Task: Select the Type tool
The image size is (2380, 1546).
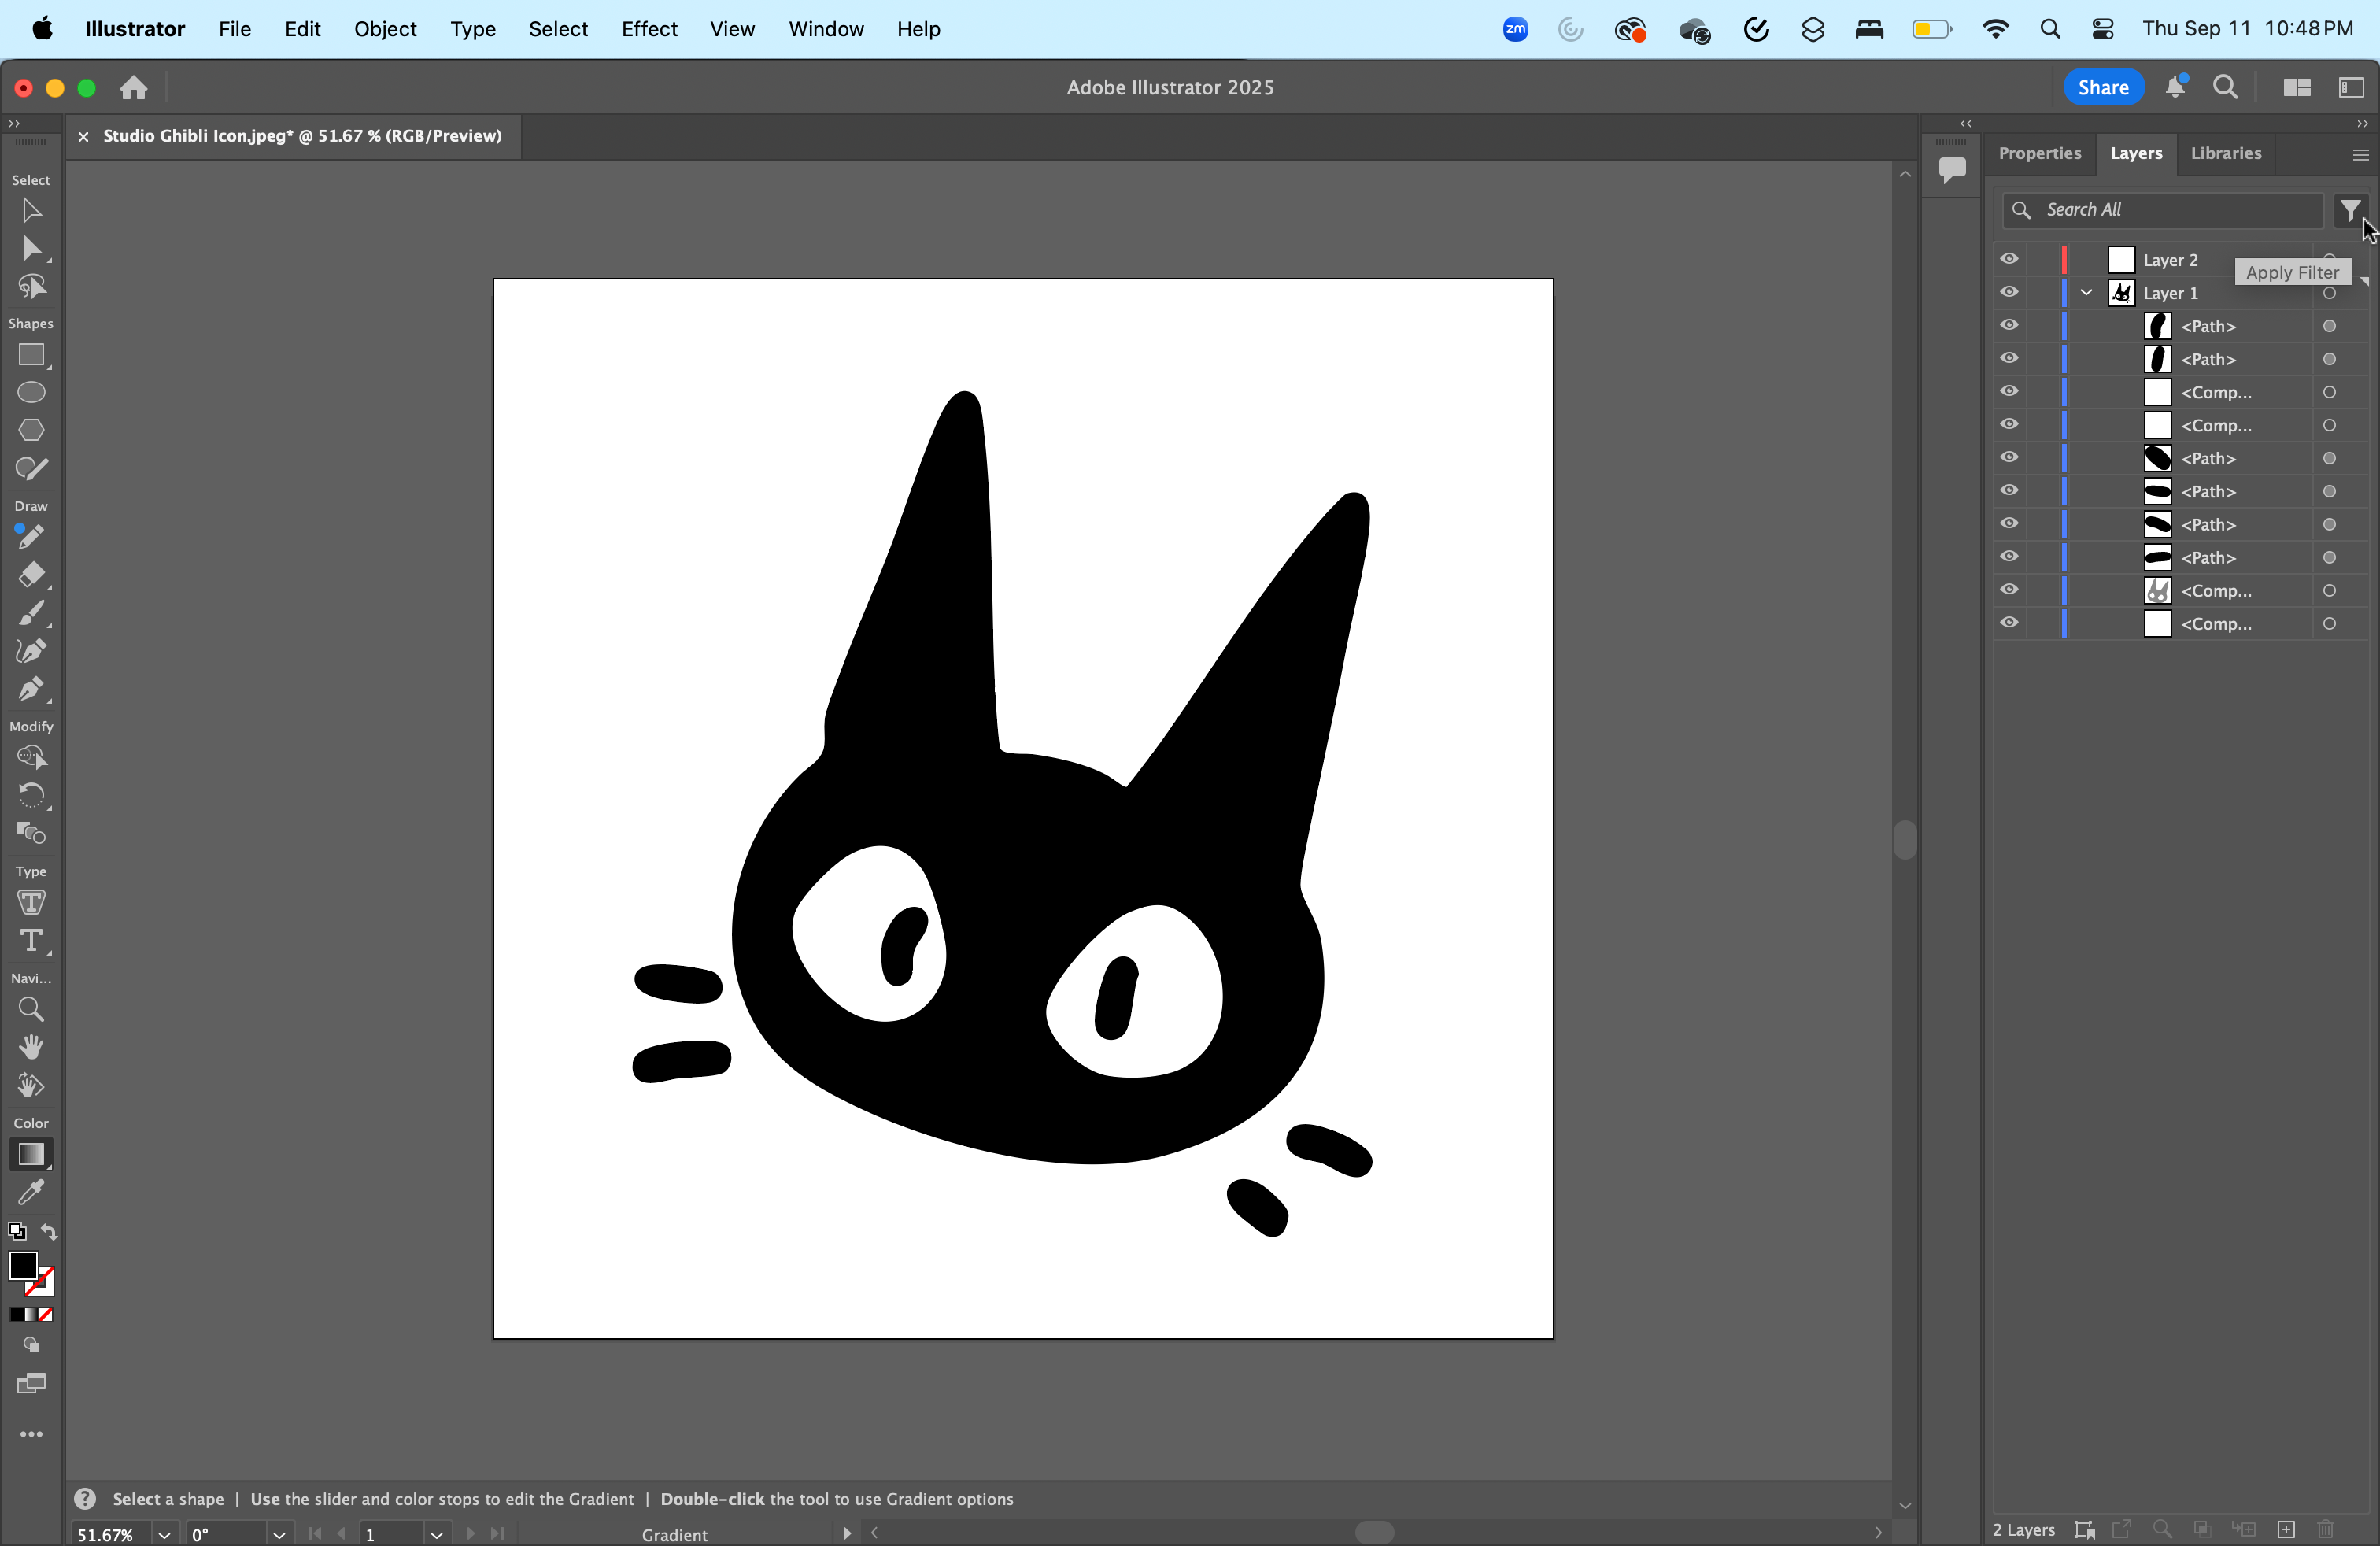Action: 31,941
